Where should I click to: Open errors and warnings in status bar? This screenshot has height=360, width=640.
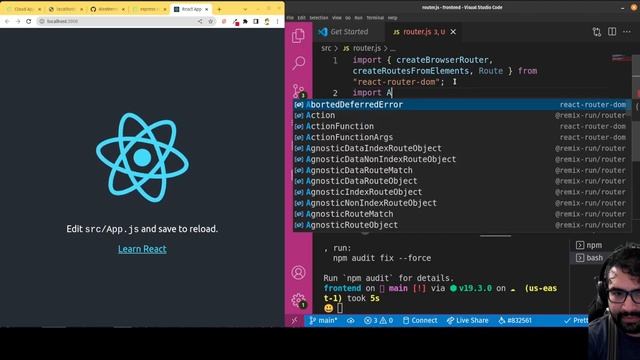[378, 321]
